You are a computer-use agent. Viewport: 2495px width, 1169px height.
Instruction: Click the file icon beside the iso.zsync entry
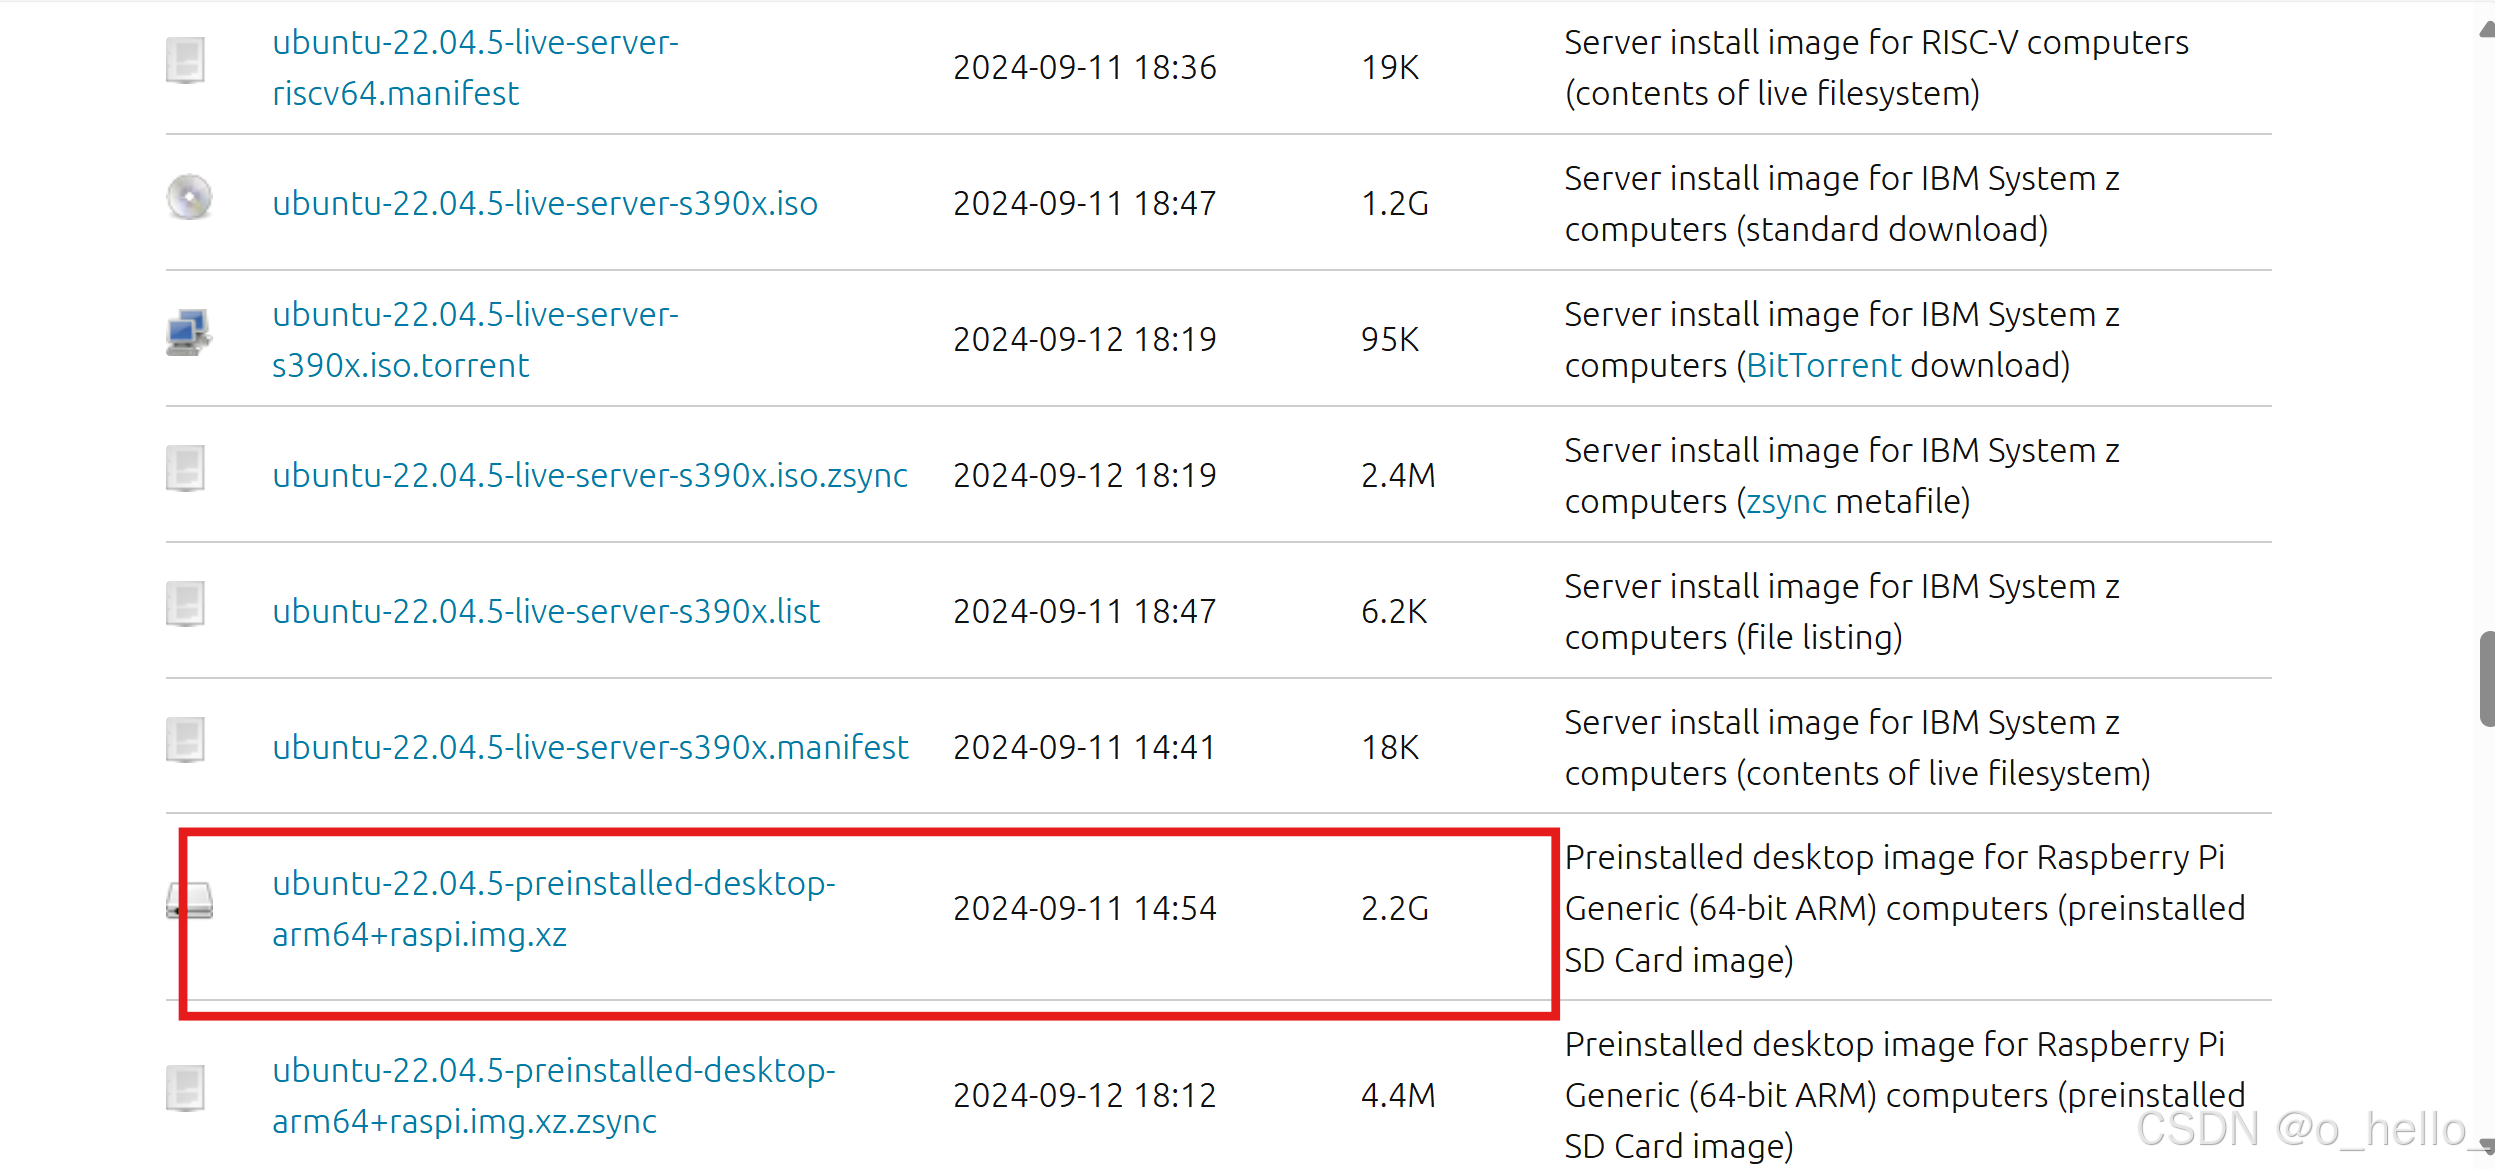click(185, 467)
